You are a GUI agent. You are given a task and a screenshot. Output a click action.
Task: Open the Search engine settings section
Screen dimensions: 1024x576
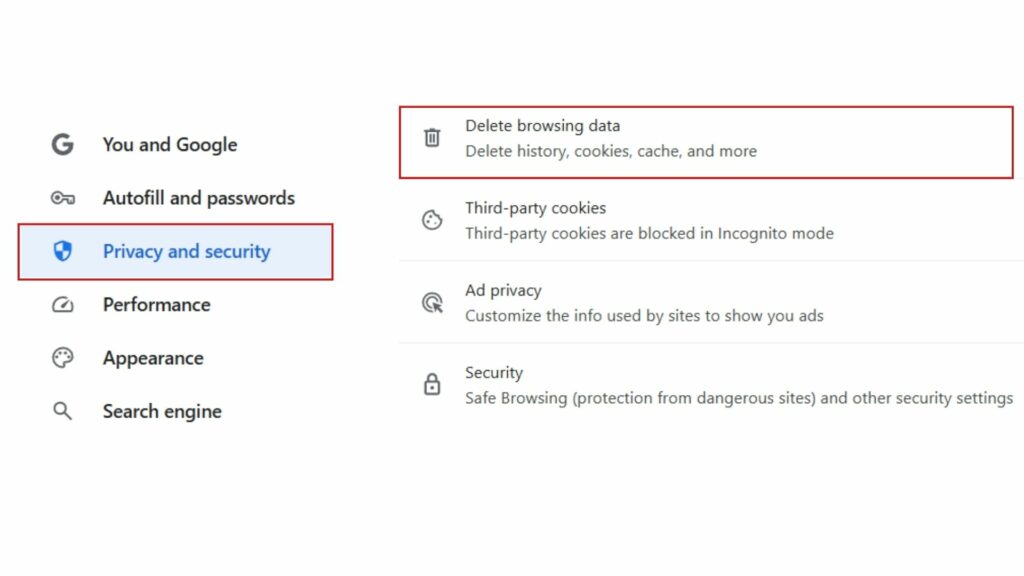point(162,411)
